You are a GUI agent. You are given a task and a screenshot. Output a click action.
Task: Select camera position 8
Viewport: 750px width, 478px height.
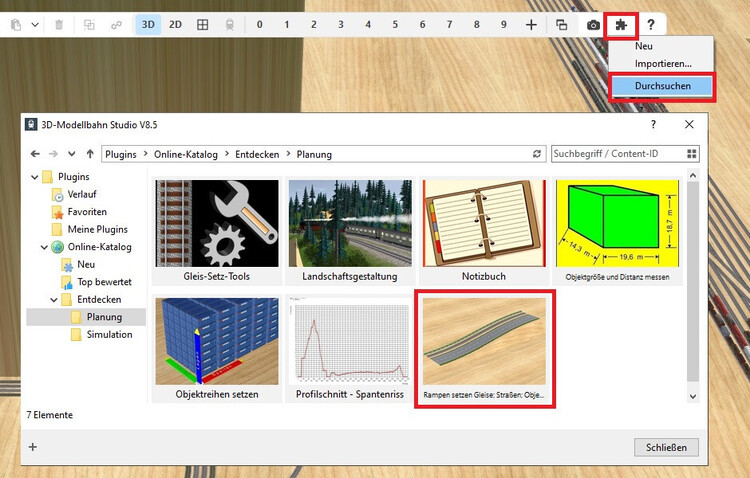[476, 24]
